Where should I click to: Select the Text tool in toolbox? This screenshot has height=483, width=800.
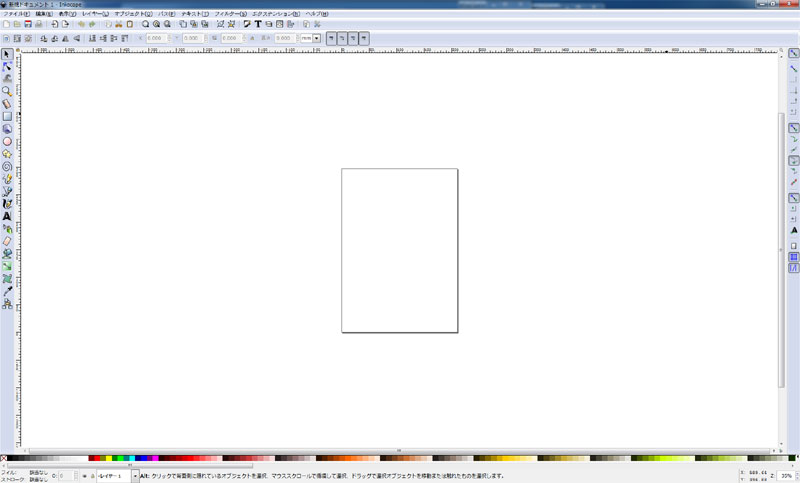point(7,216)
